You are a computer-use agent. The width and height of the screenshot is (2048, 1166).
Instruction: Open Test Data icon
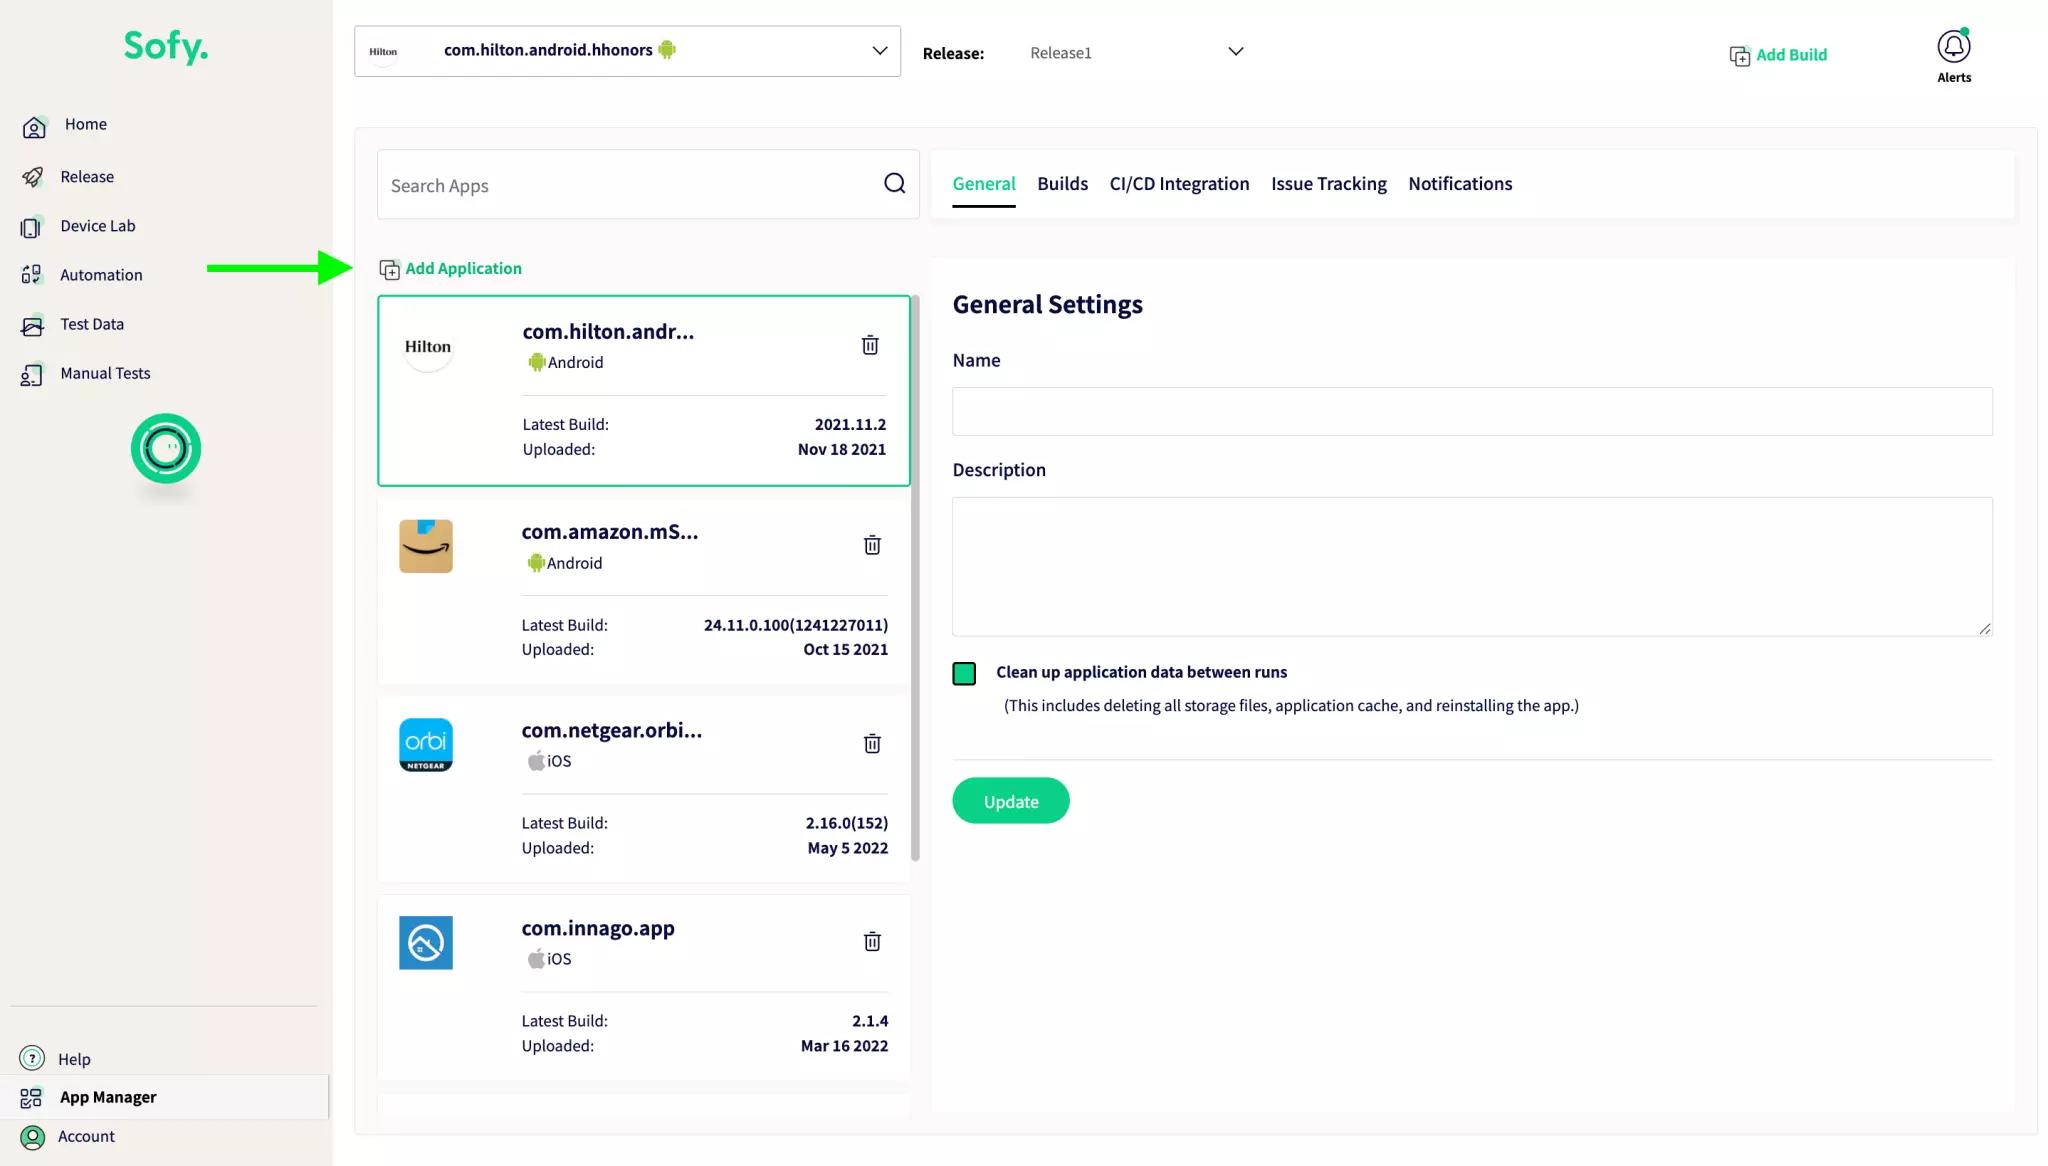[x=32, y=325]
